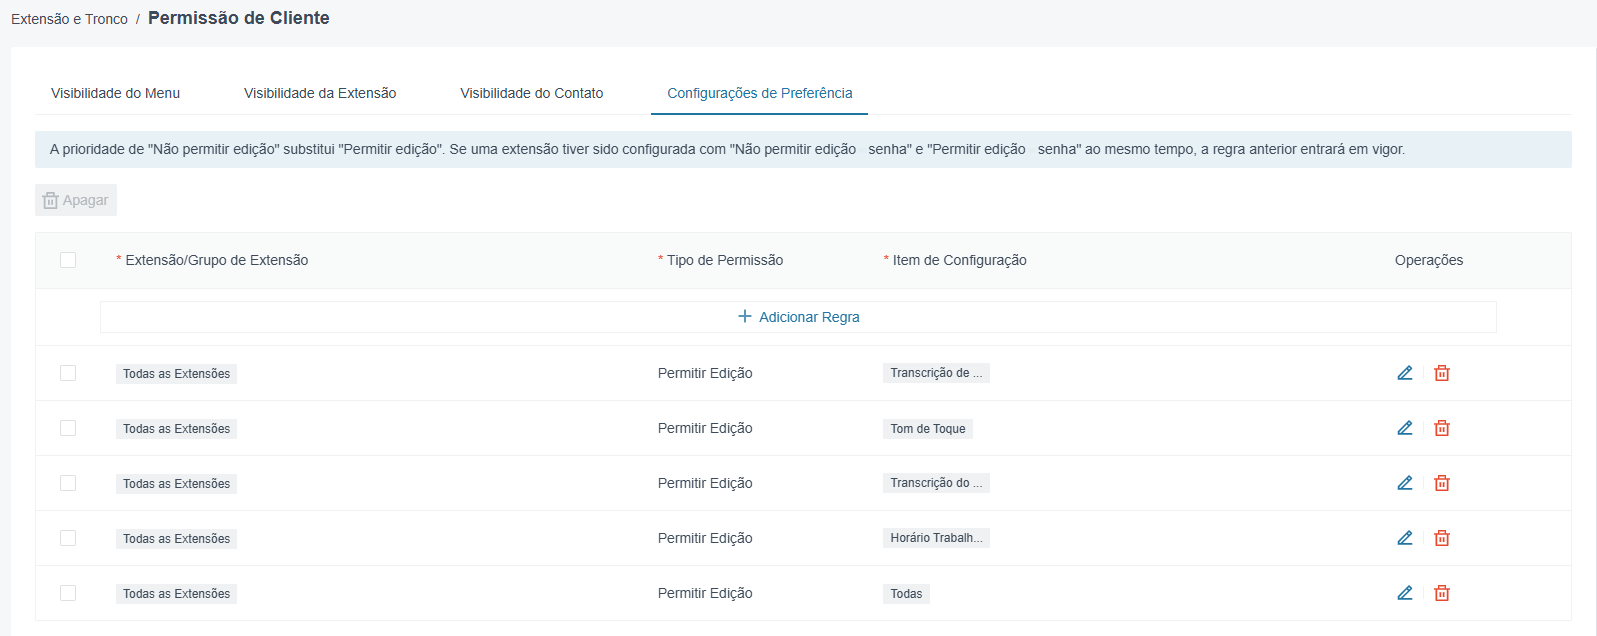
Task: Switch to Visibilidade da Extensão tab
Action: coord(320,93)
